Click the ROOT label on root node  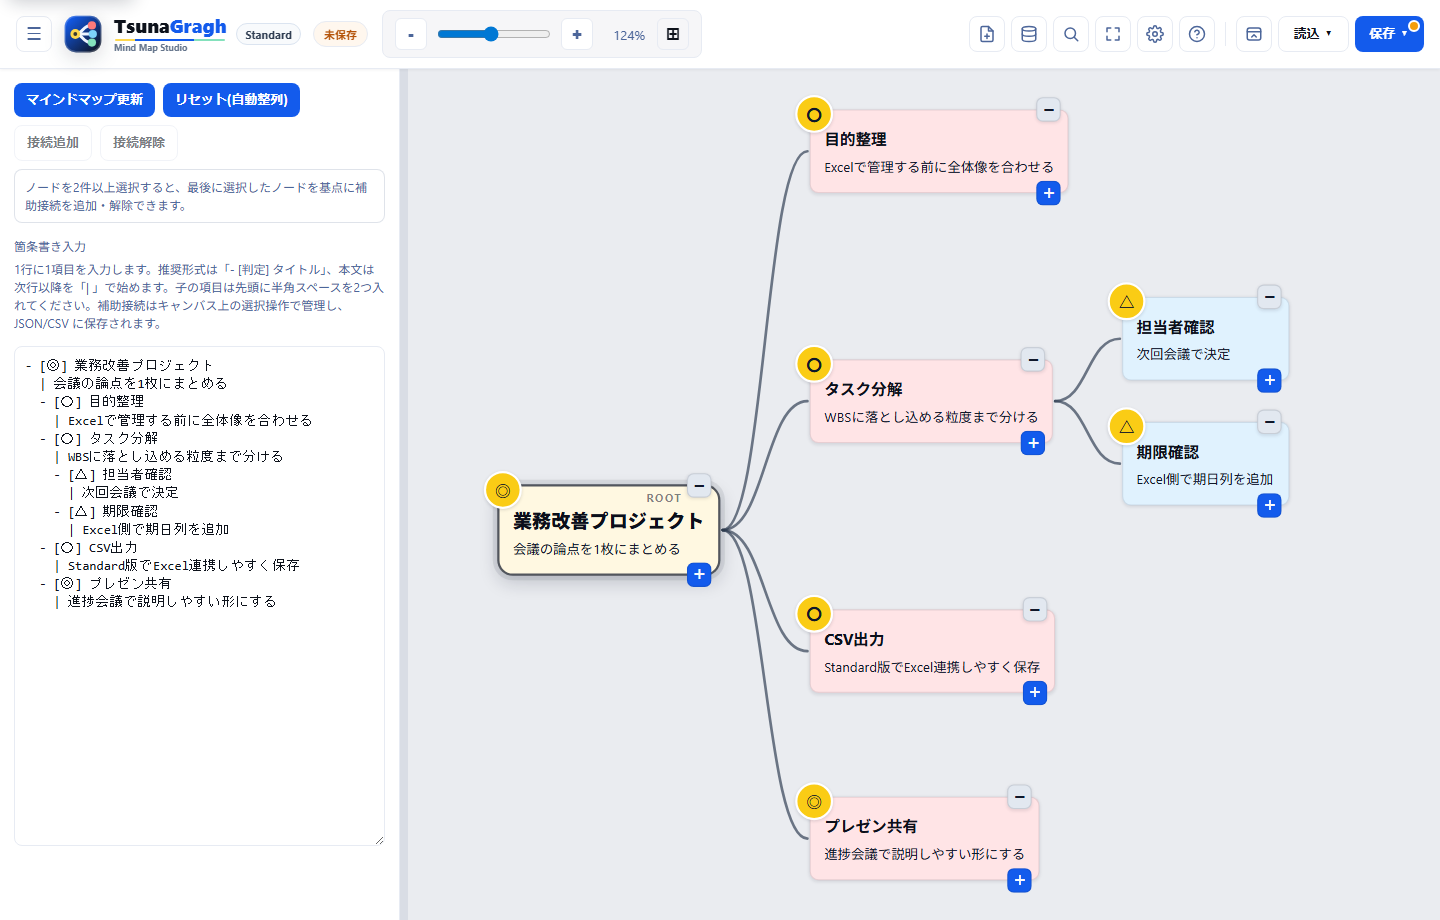[664, 498]
